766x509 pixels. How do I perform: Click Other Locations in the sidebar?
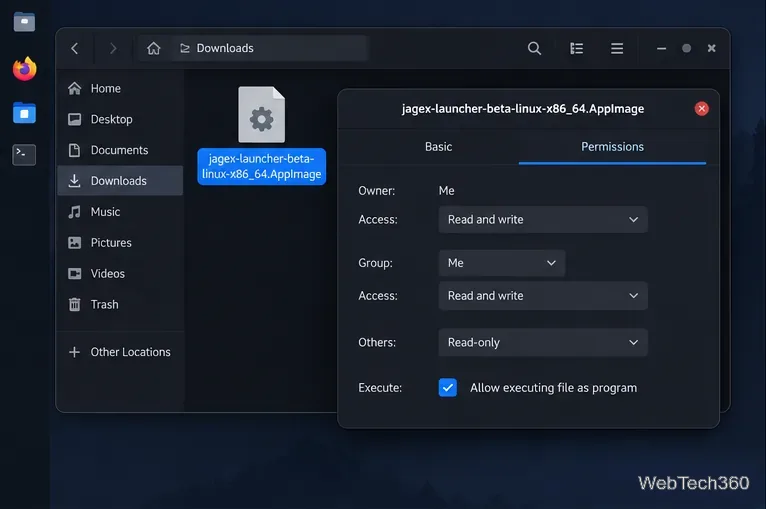tap(120, 352)
